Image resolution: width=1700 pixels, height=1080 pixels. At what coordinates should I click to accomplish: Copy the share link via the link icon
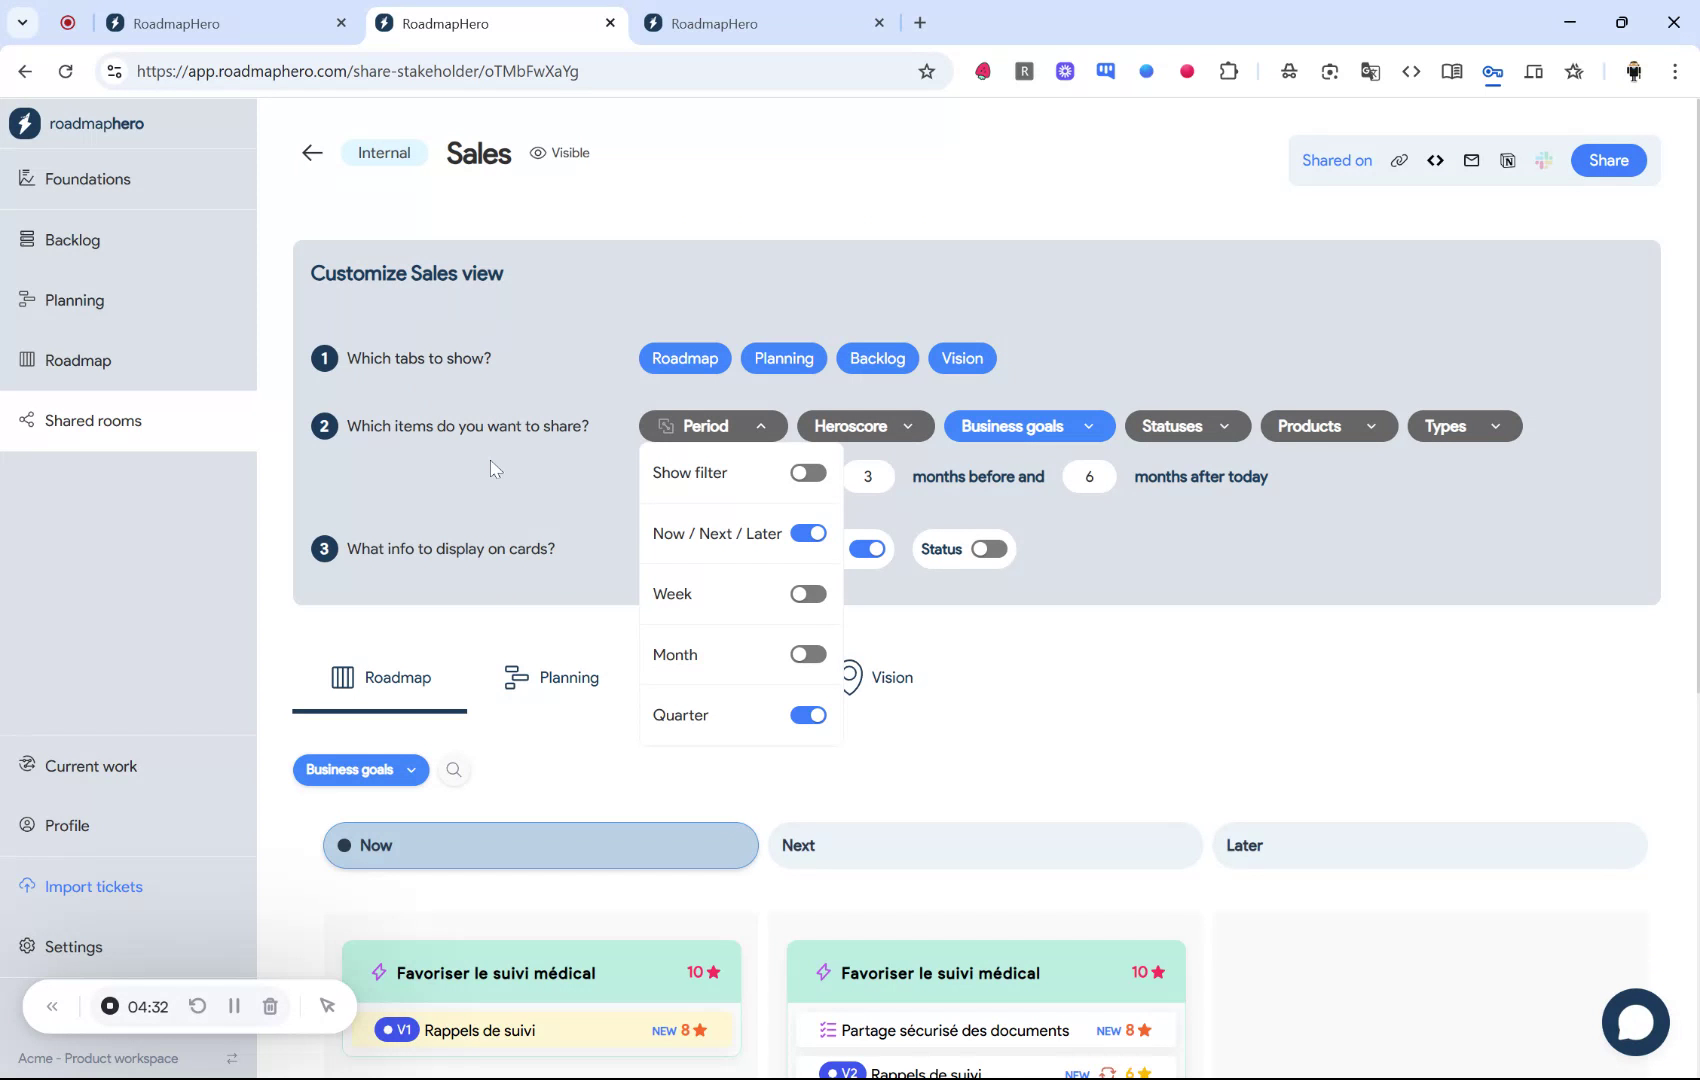pos(1399,160)
